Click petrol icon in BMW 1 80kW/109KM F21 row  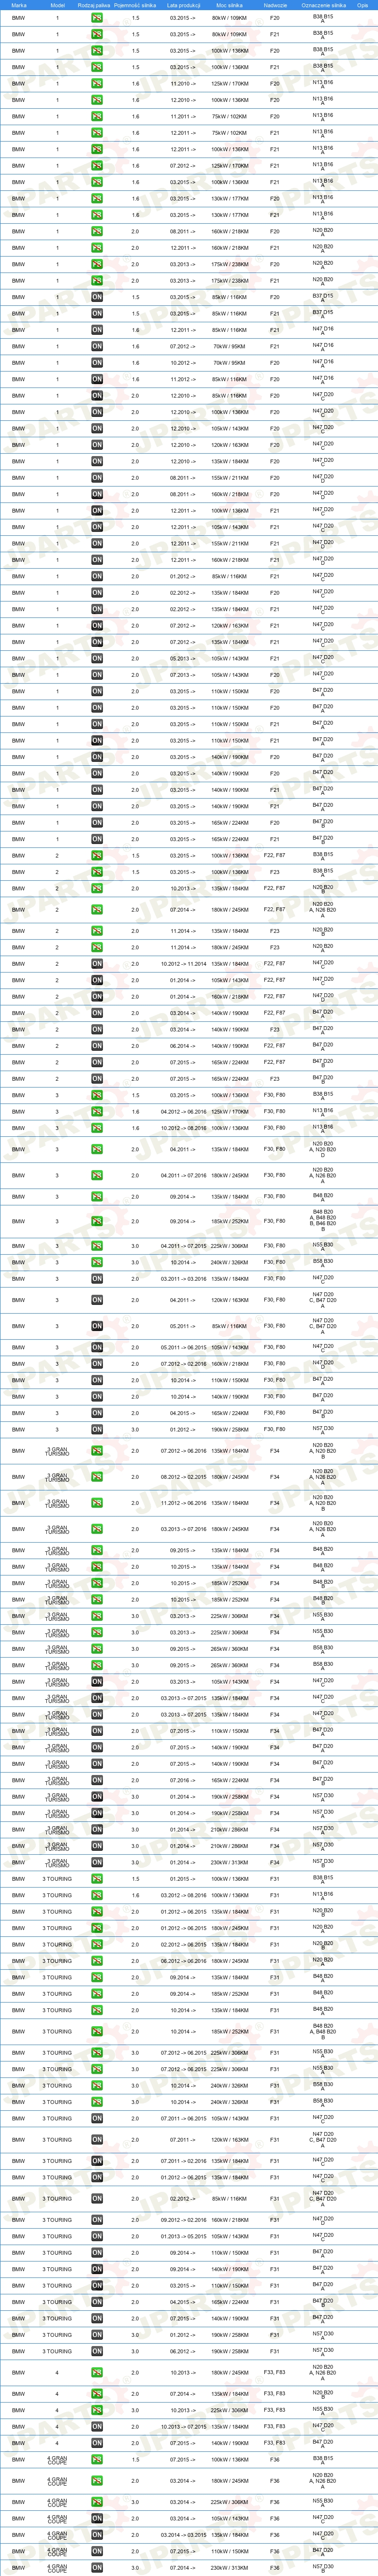pyautogui.click(x=97, y=34)
